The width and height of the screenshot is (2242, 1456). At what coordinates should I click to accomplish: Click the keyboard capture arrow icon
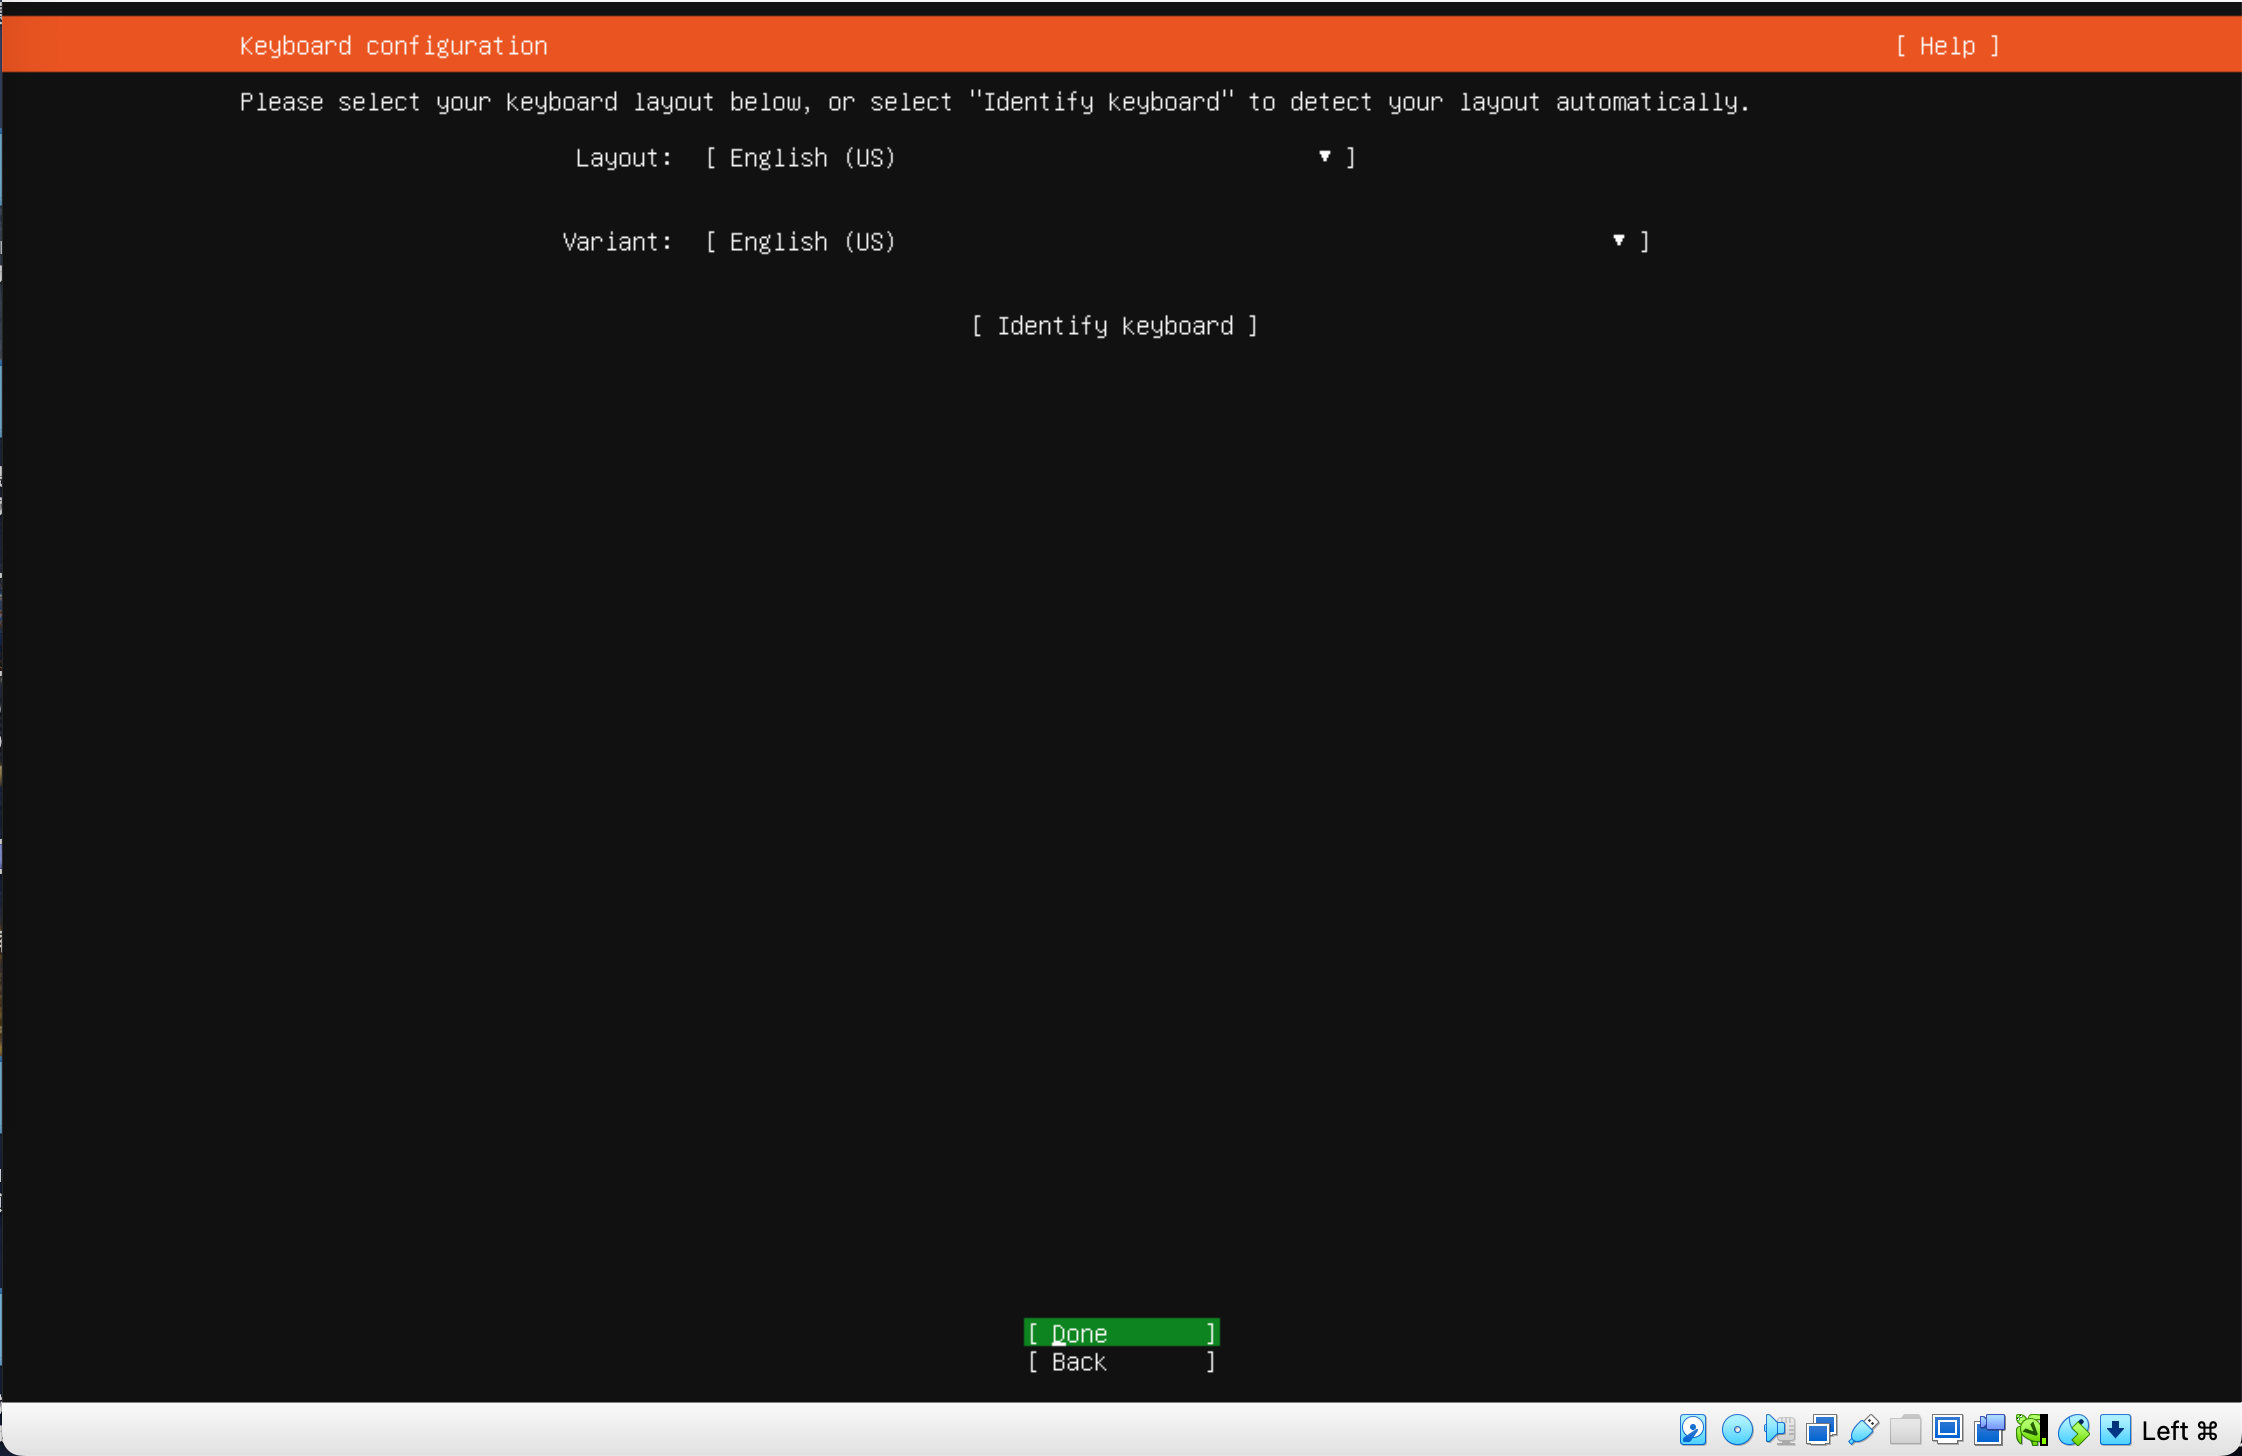point(2115,1430)
